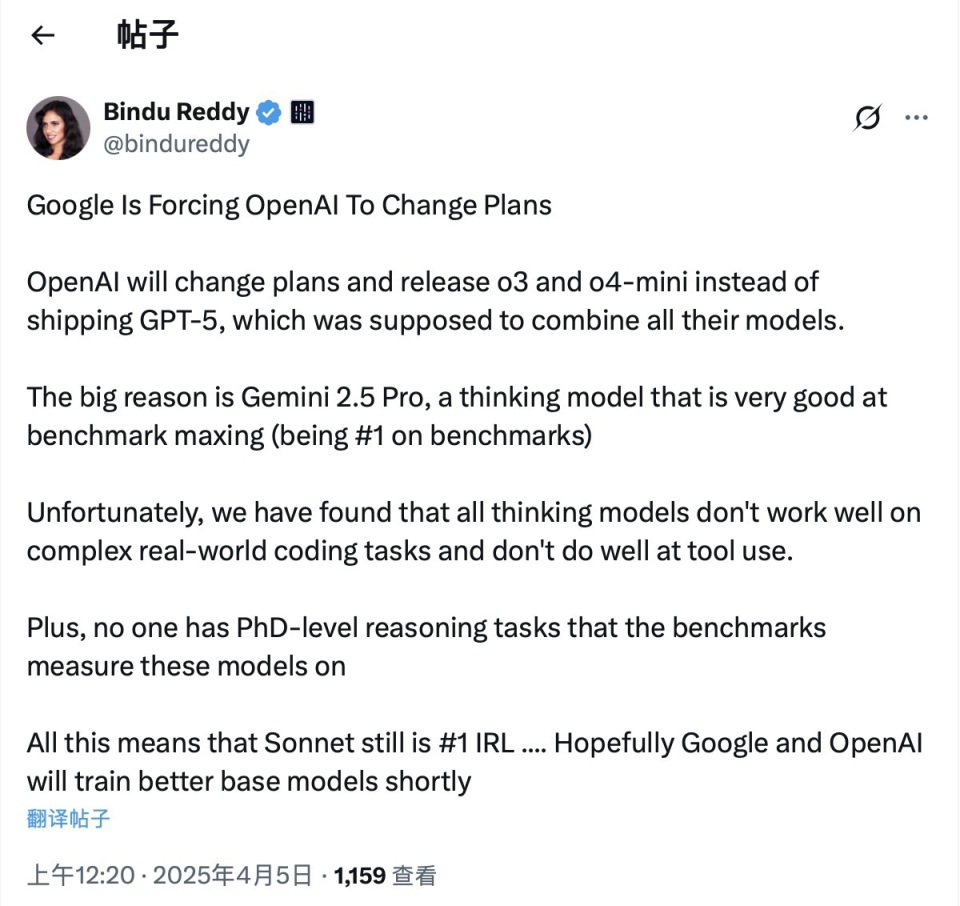Screen dimensions: 960x906
Task: Click the Google Is Forcing OpenAI headline
Action: click(289, 205)
